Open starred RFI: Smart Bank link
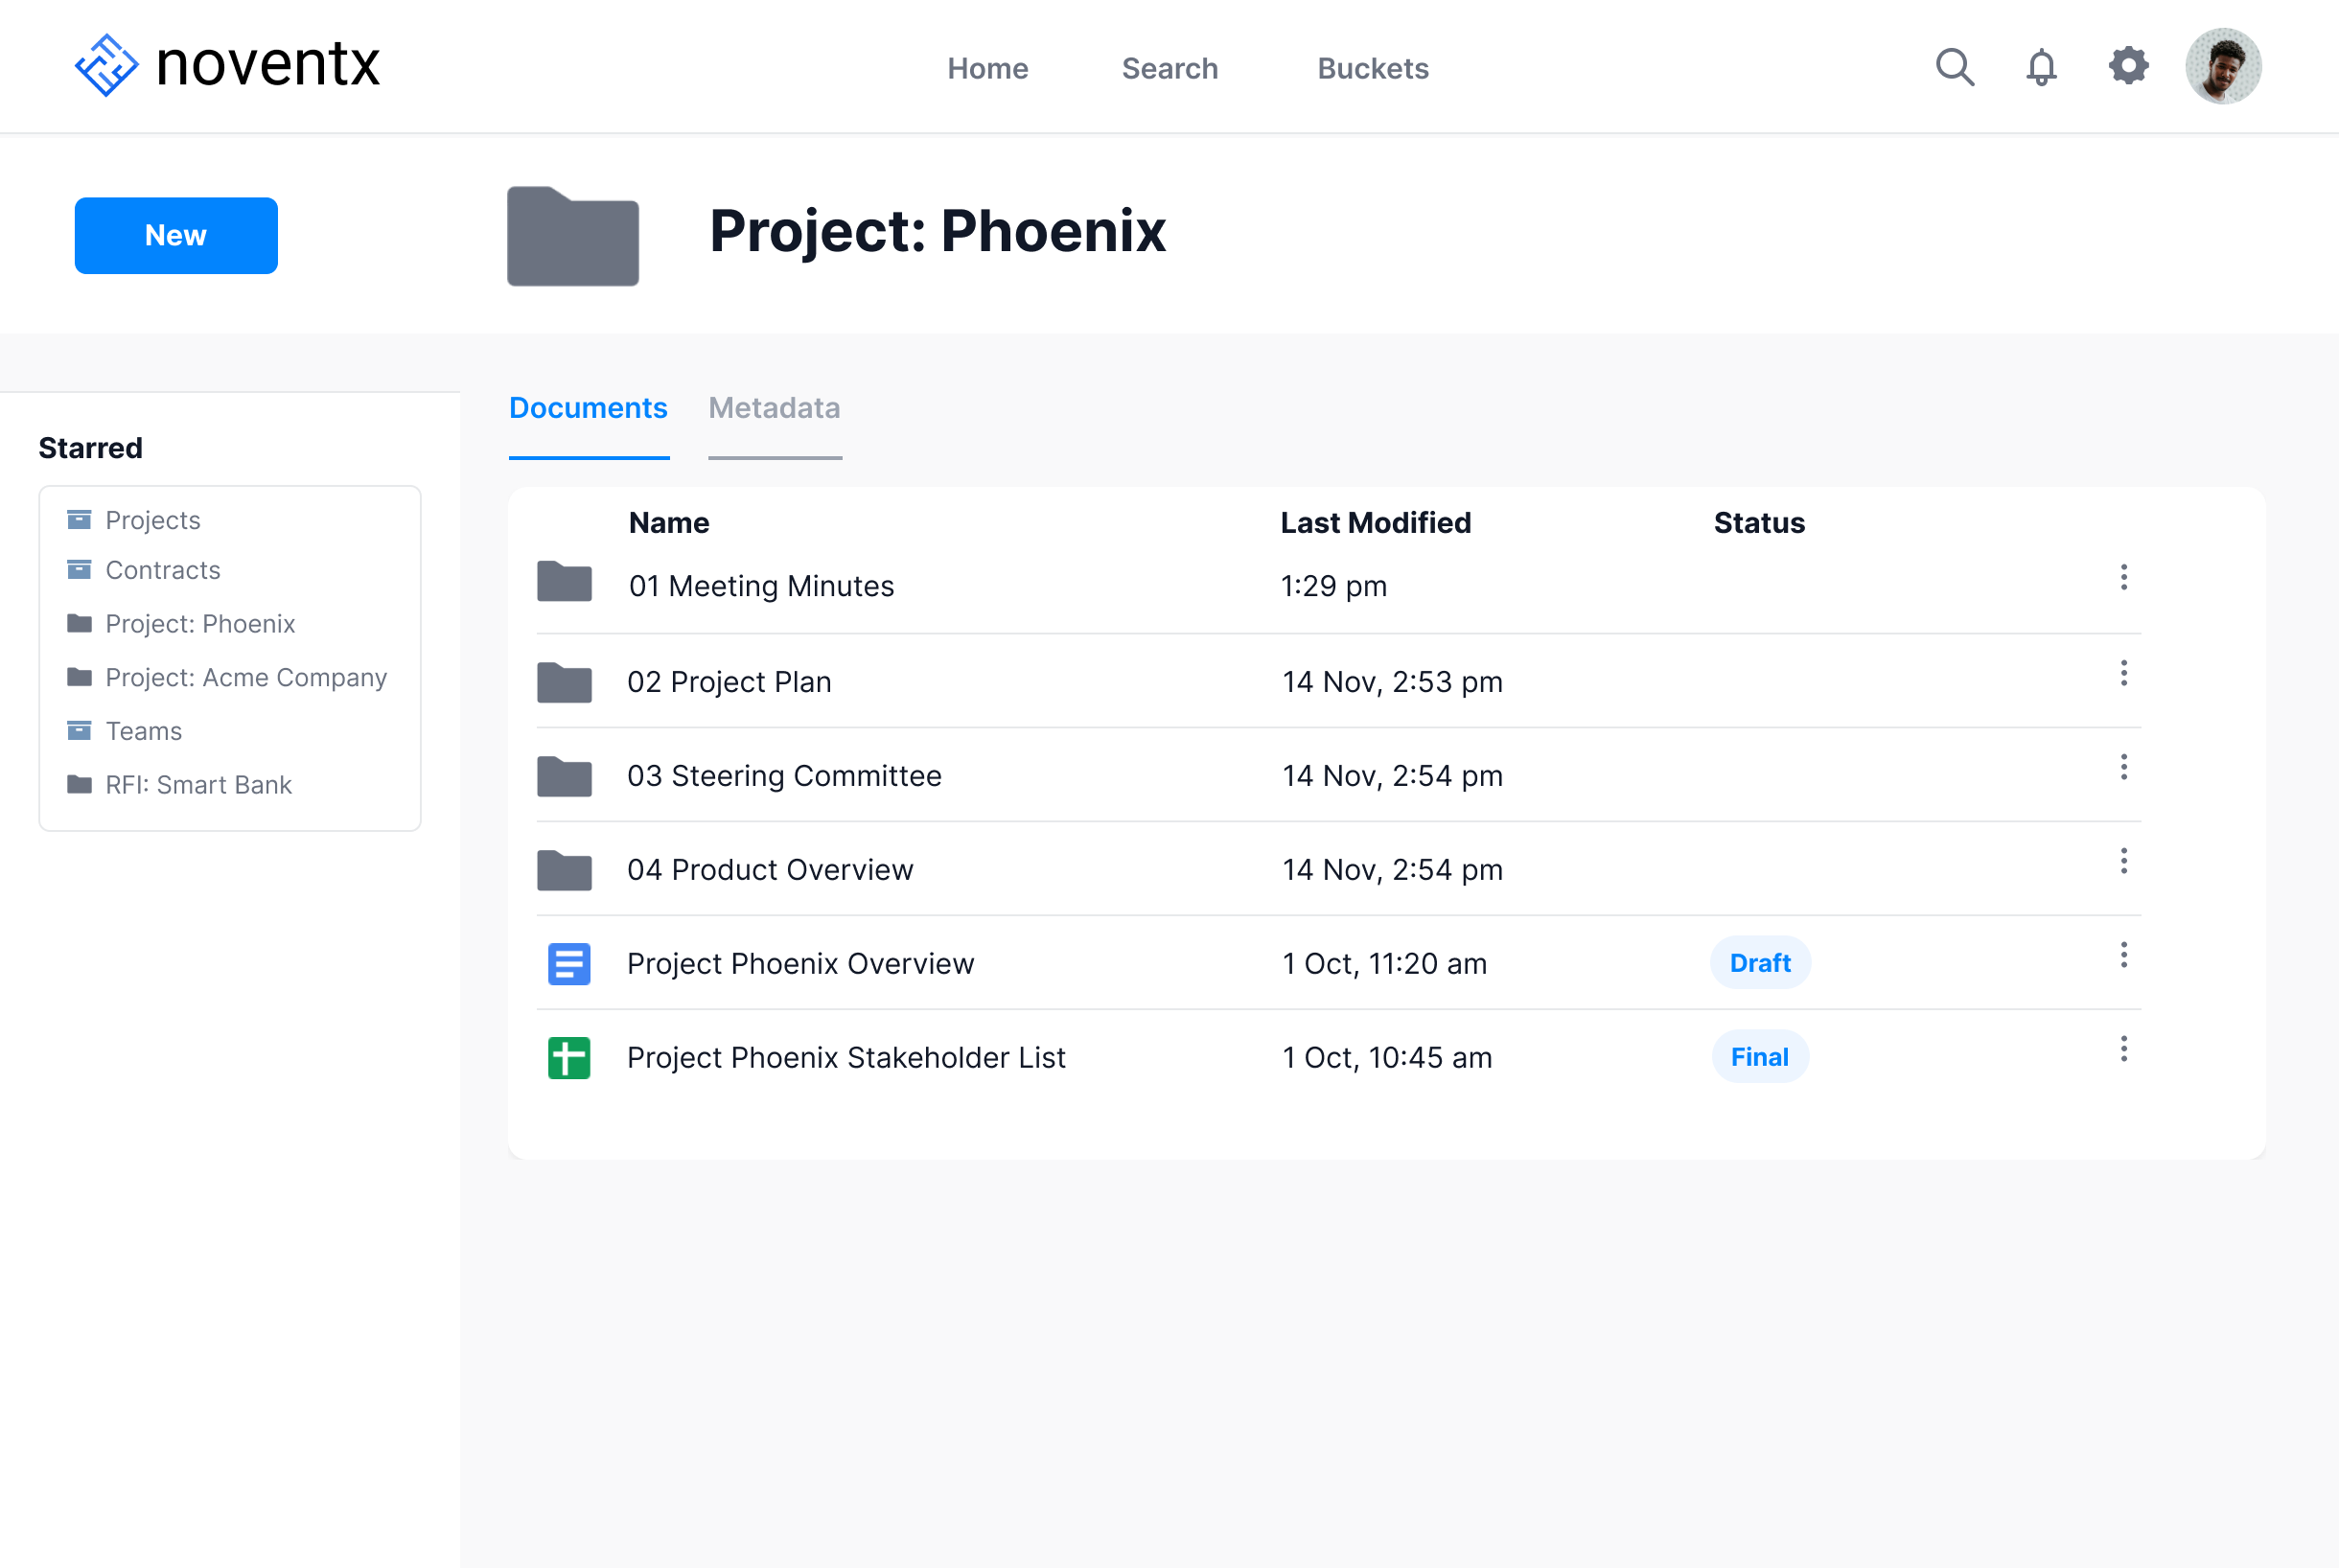This screenshot has height=1568, width=2339. tap(199, 785)
